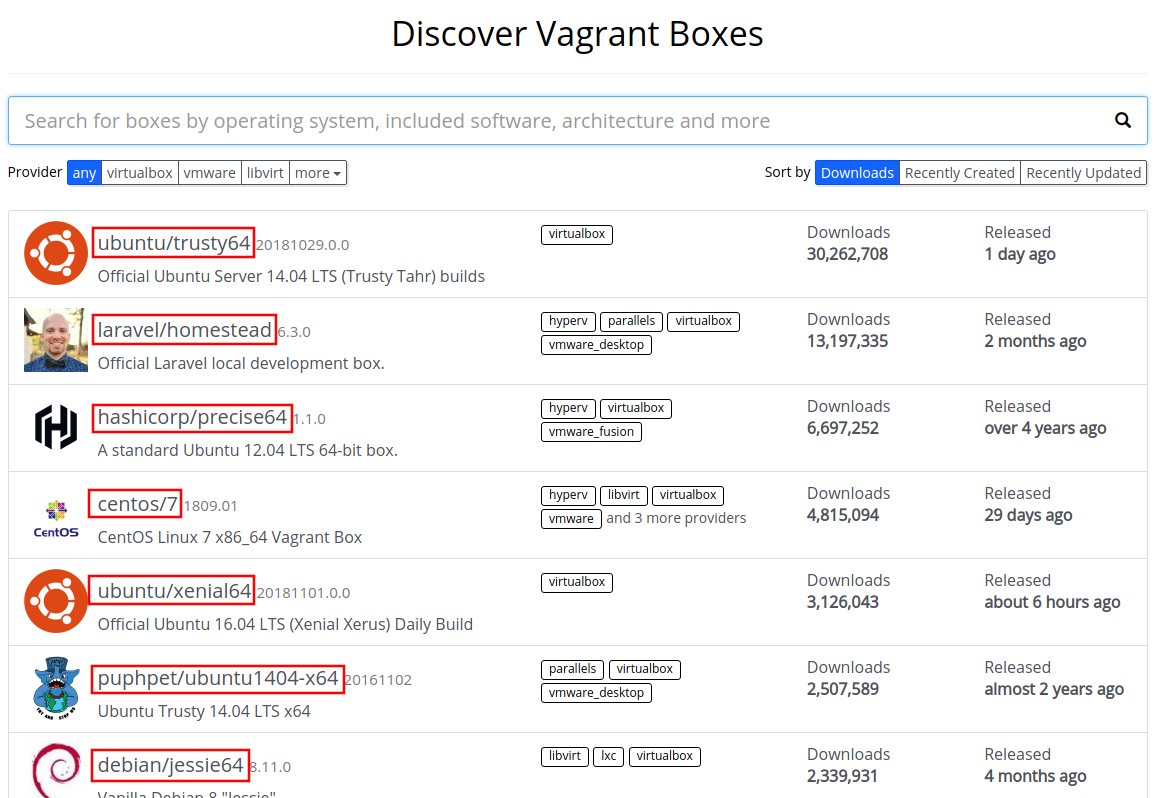The image size is (1156, 798).
Task: Click virtualbox tag on puphpet row
Action: (x=644, y=670)
